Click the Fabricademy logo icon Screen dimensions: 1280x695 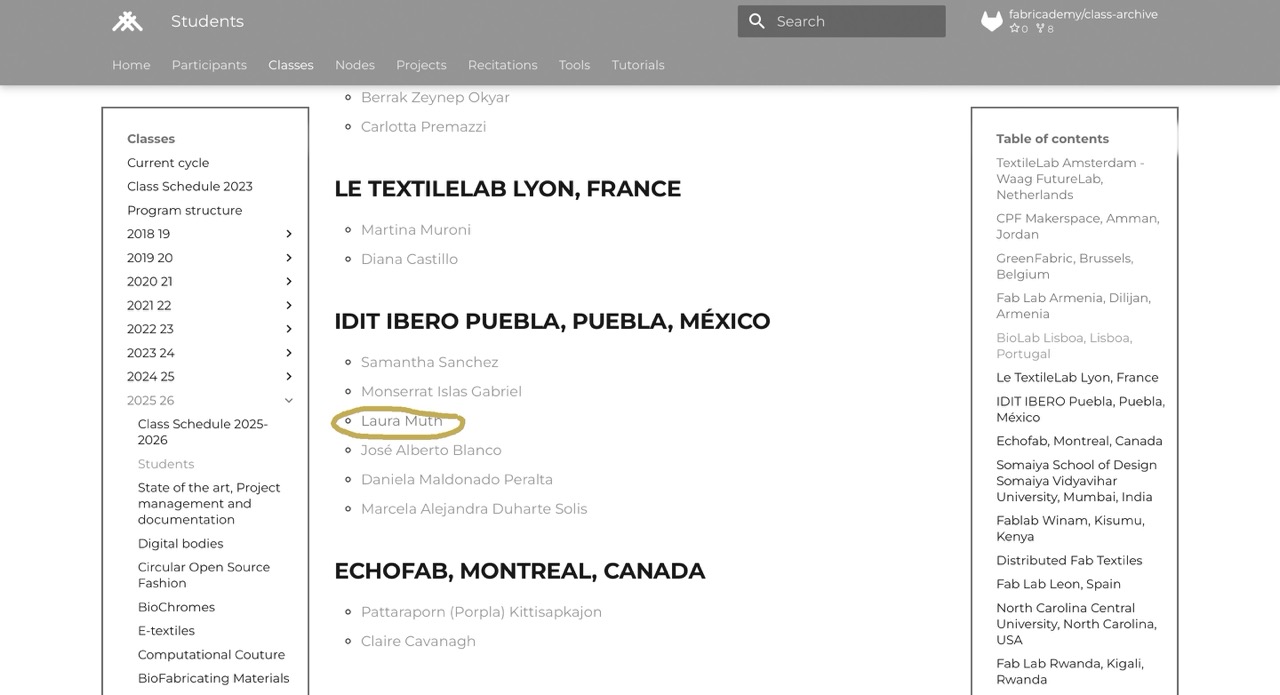127,22
